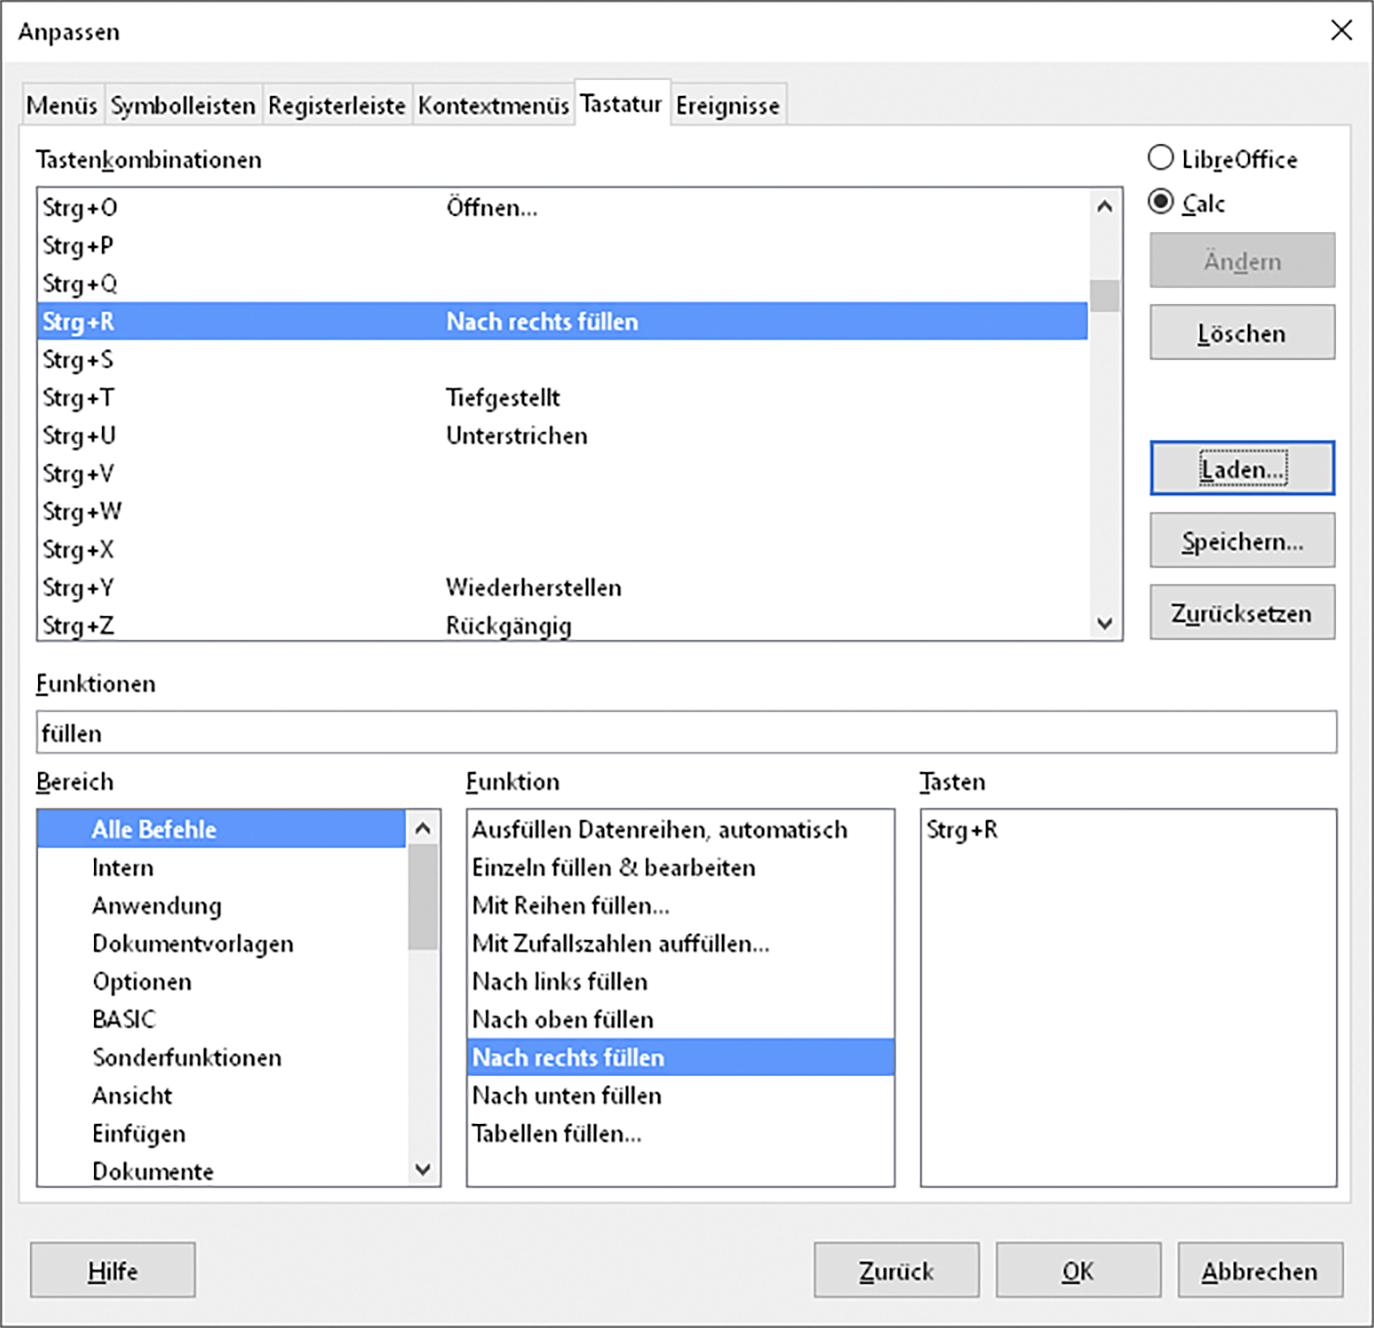Select the Strg+Q shortcut row
The width and height of the screenshot is (1374, 1328).
coord(563,283)
